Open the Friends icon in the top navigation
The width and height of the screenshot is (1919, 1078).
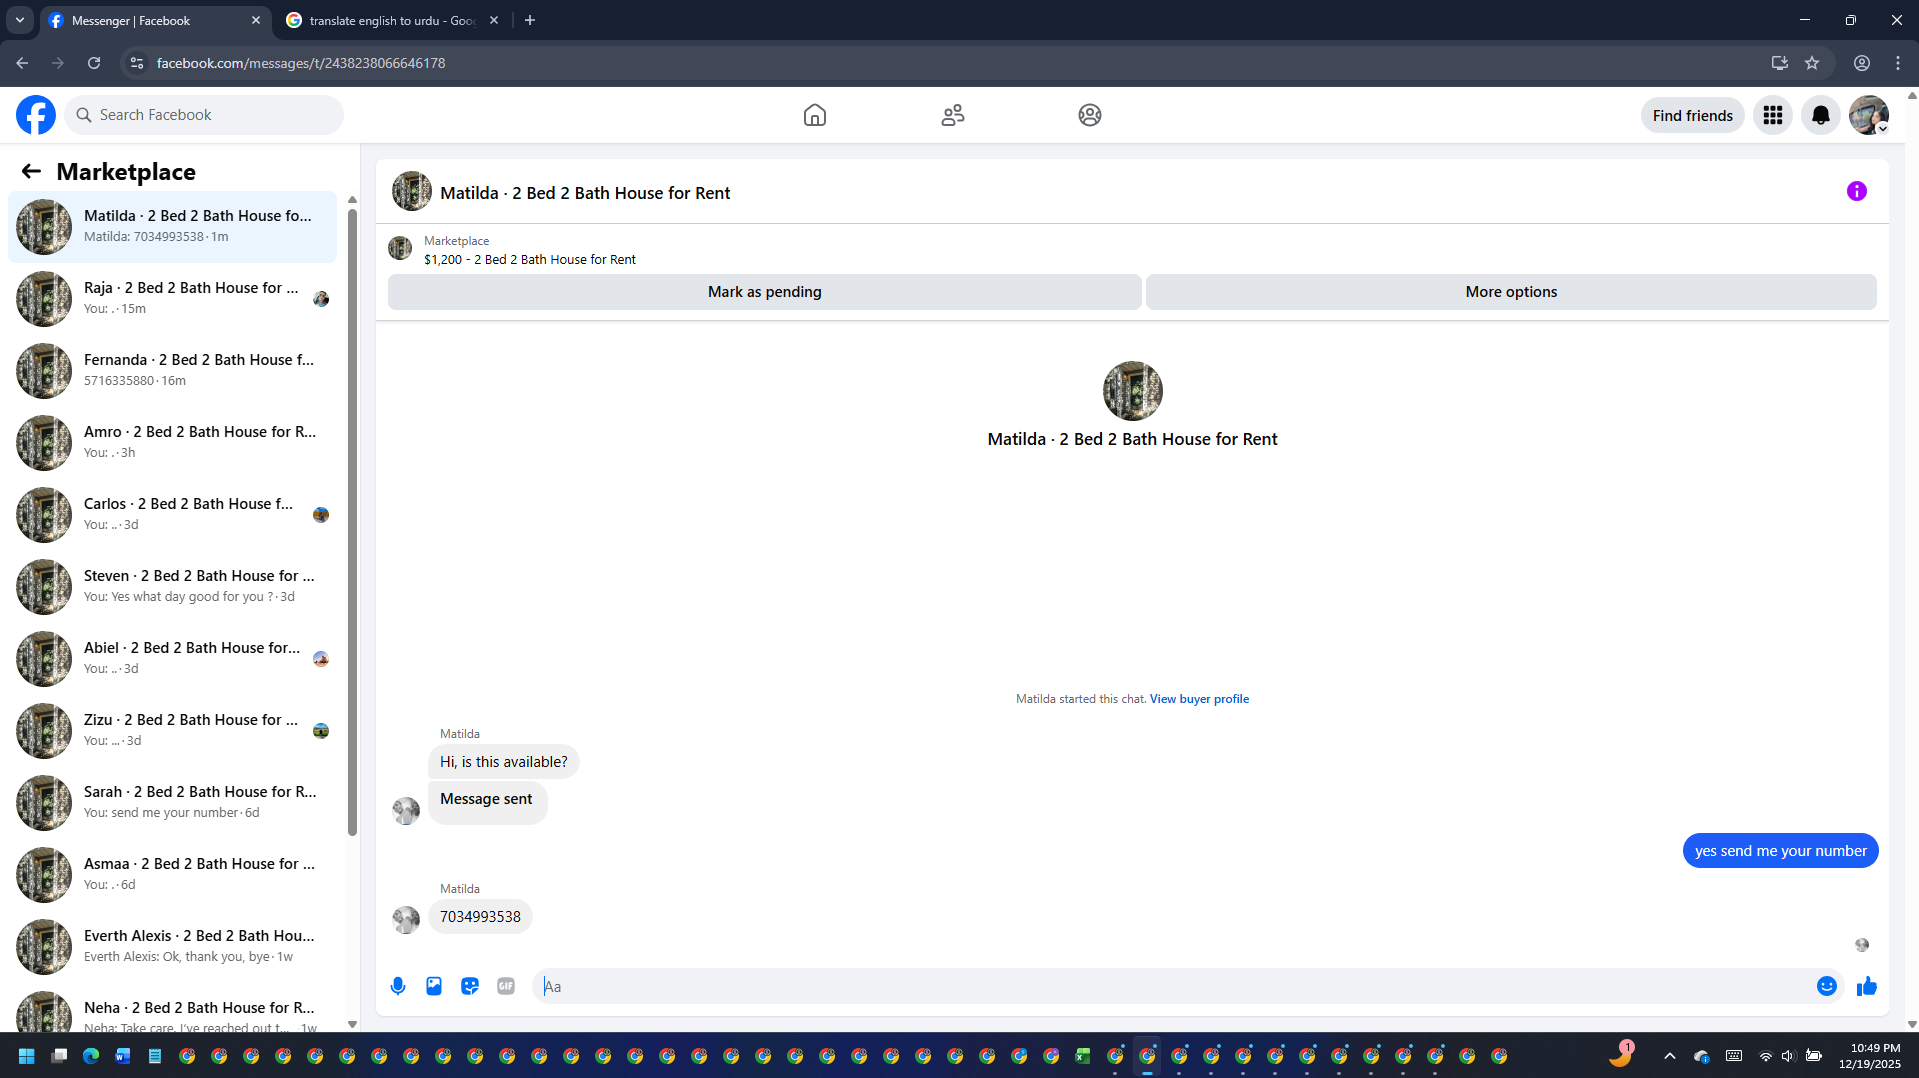coord(953,115)
